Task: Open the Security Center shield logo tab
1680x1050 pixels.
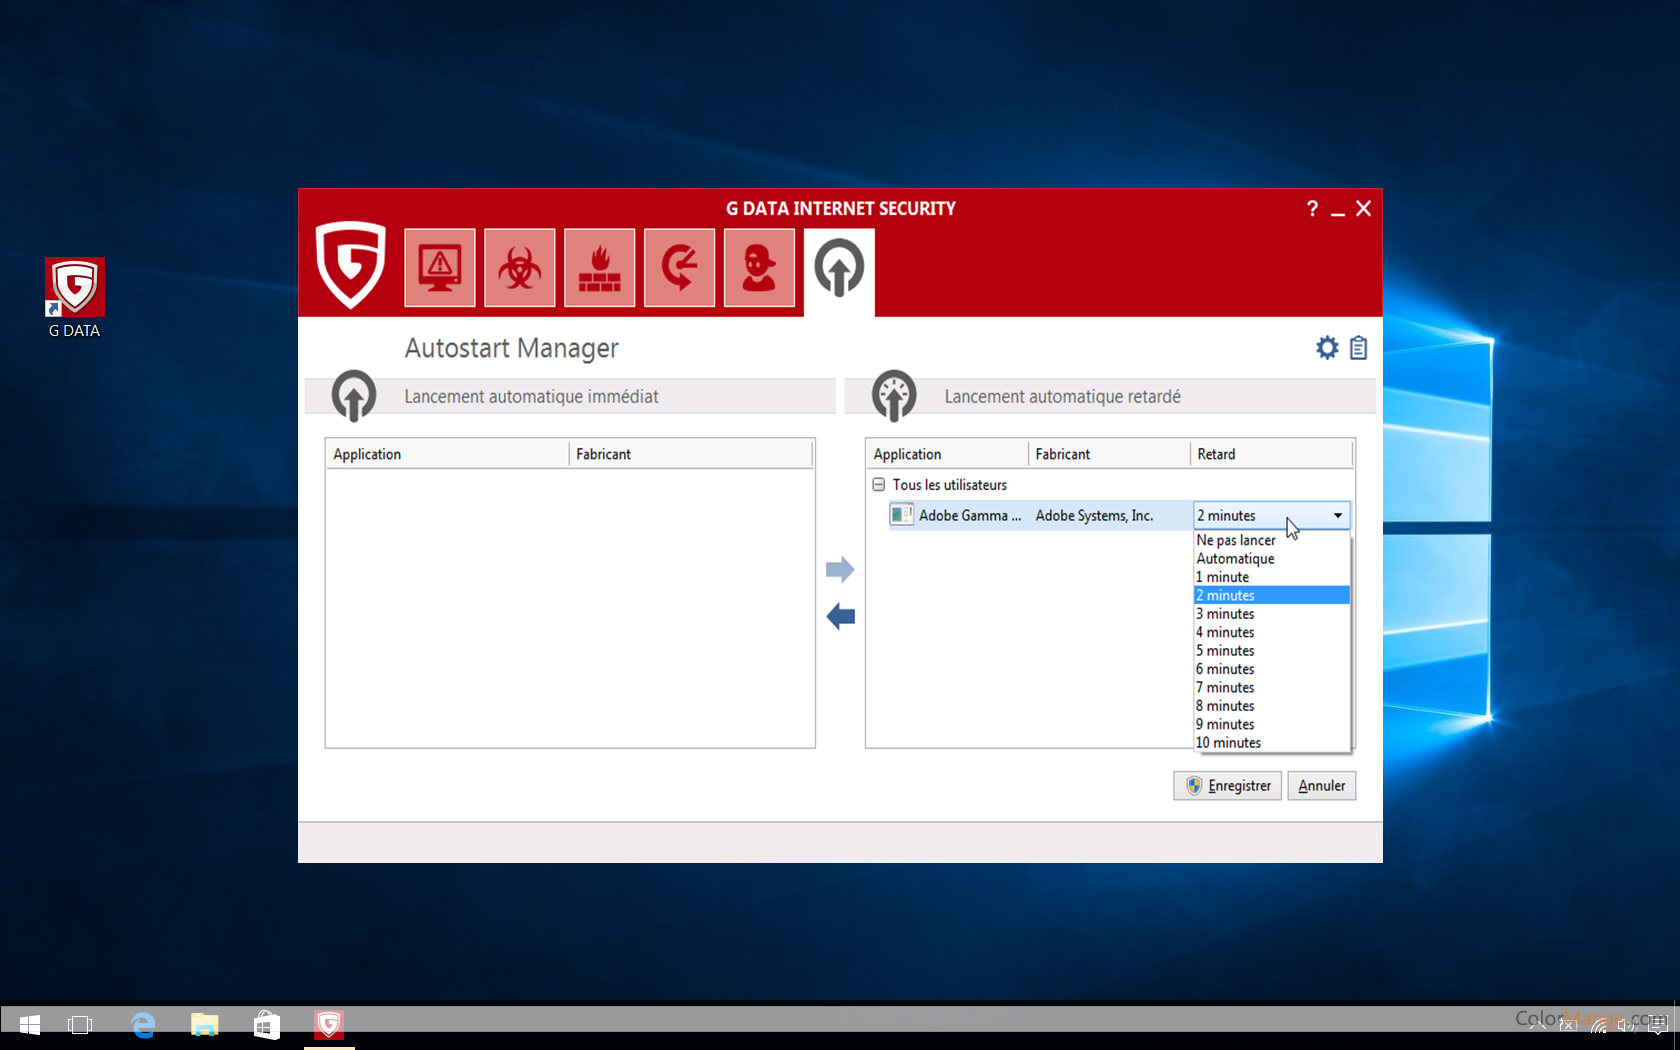Action: (x=351, y=265)
